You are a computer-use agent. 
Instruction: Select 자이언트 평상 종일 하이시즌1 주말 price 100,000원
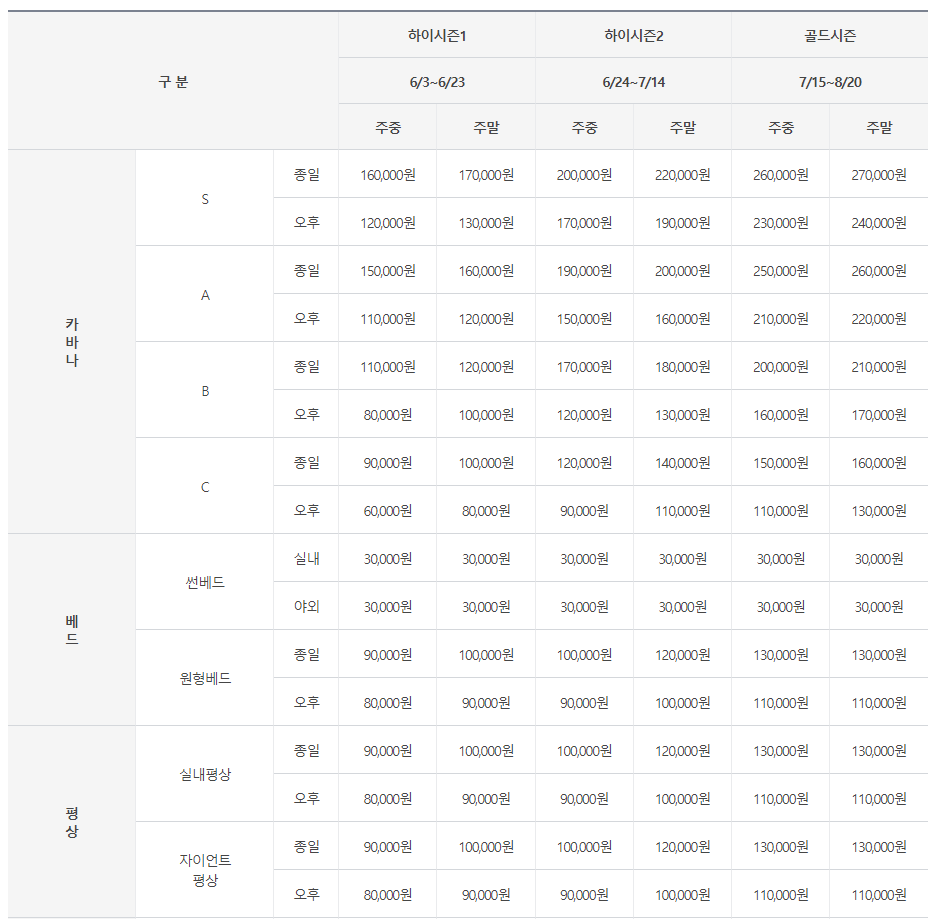click(486, 847)
